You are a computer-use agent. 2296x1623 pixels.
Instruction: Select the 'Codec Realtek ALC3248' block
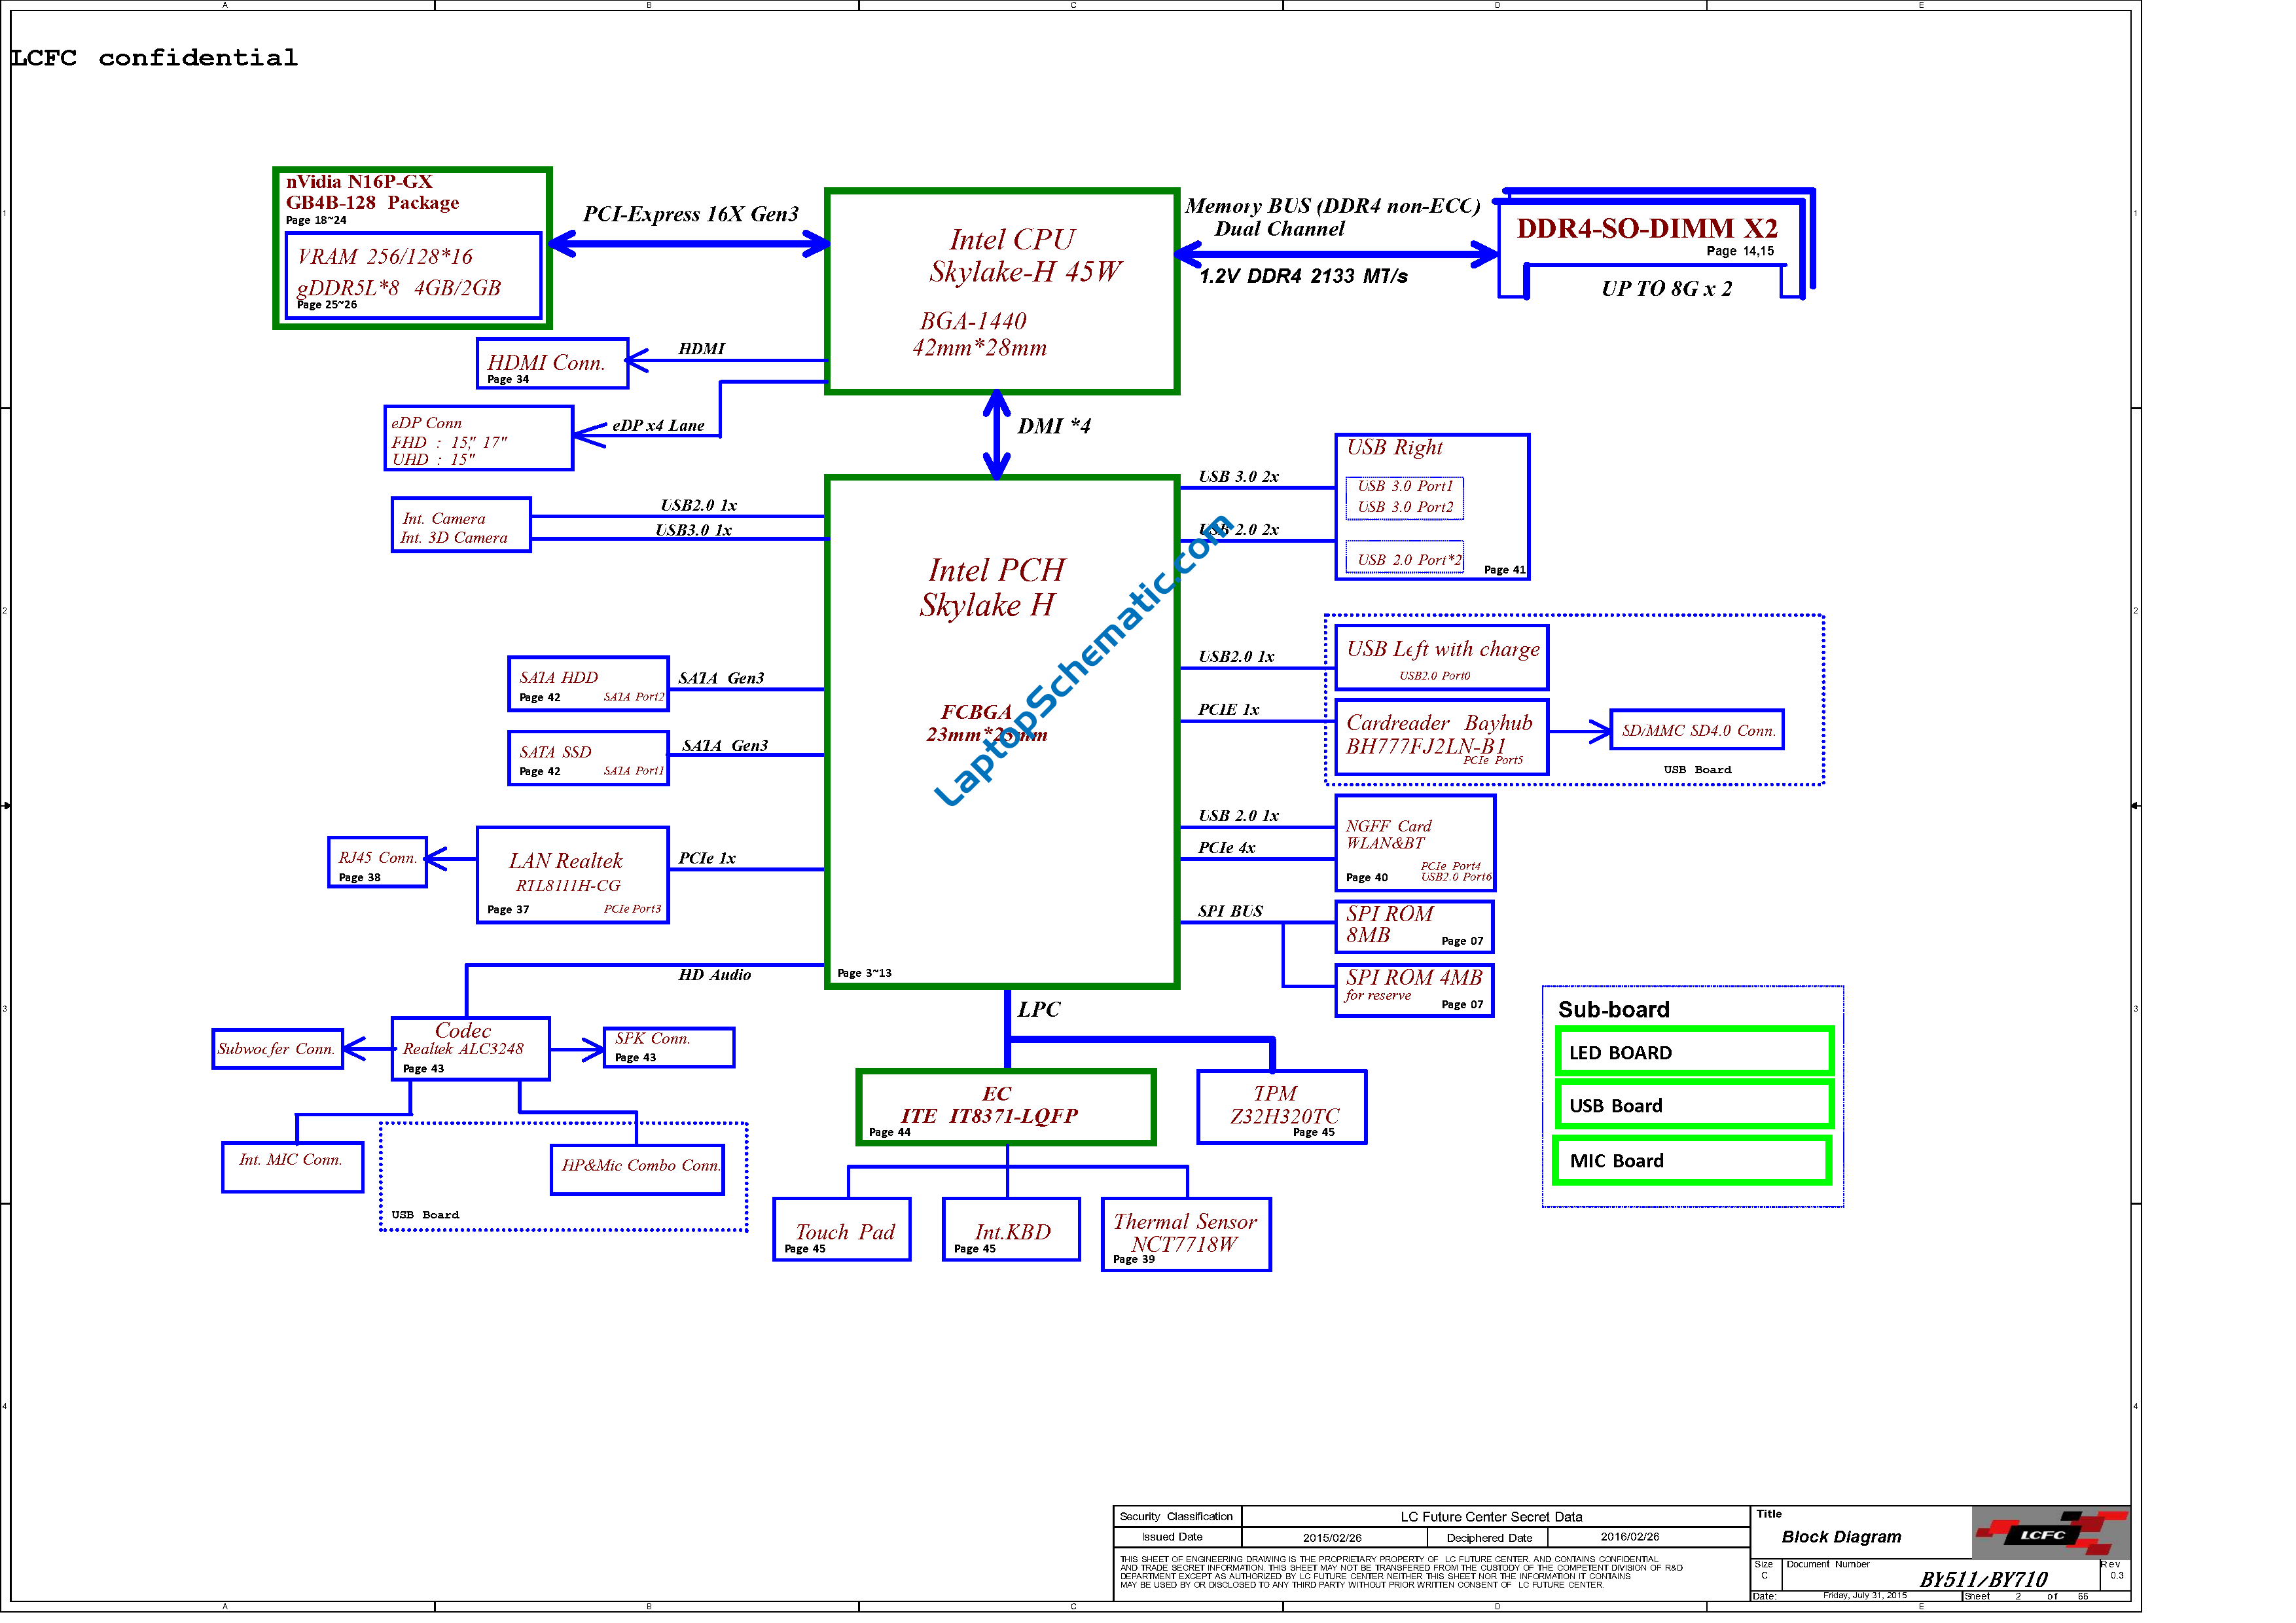point(470,1049)
